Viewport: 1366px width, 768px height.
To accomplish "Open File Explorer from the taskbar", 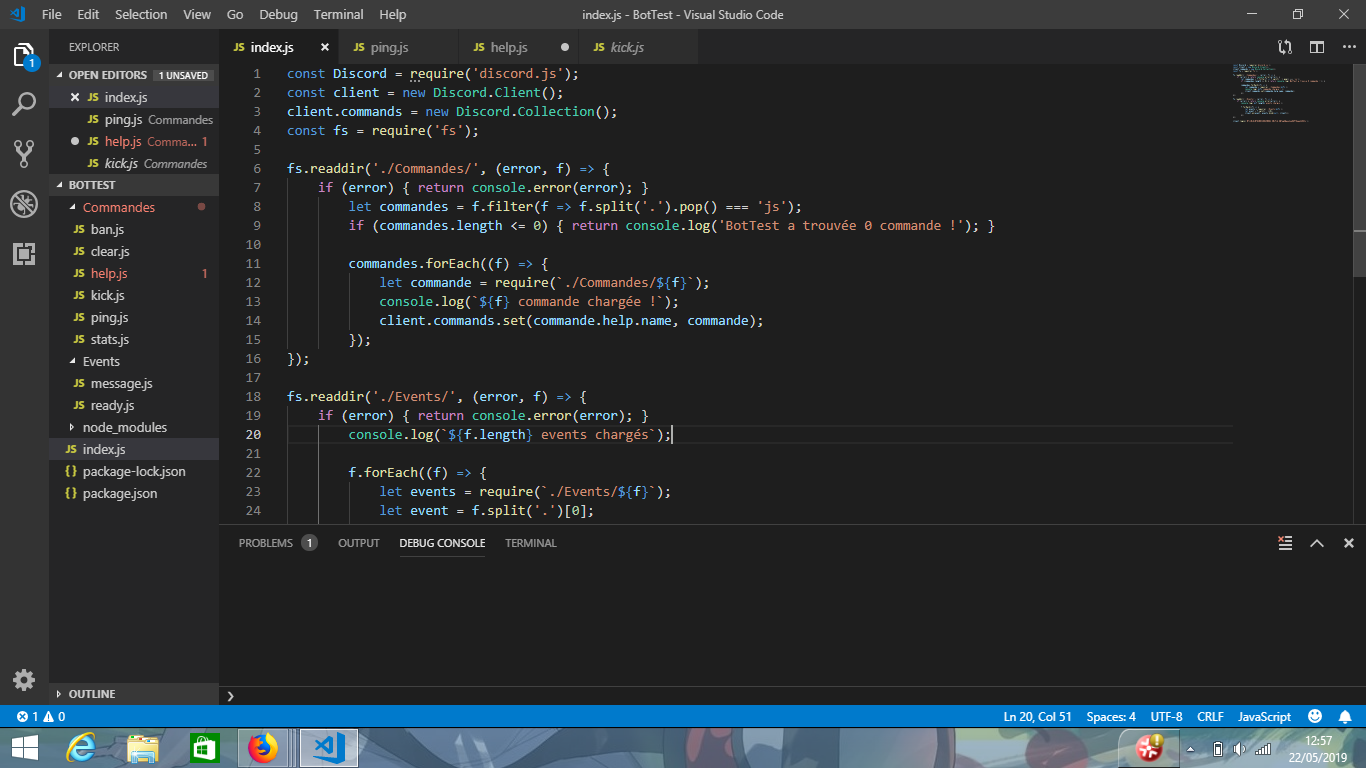I will coord(143,748).
